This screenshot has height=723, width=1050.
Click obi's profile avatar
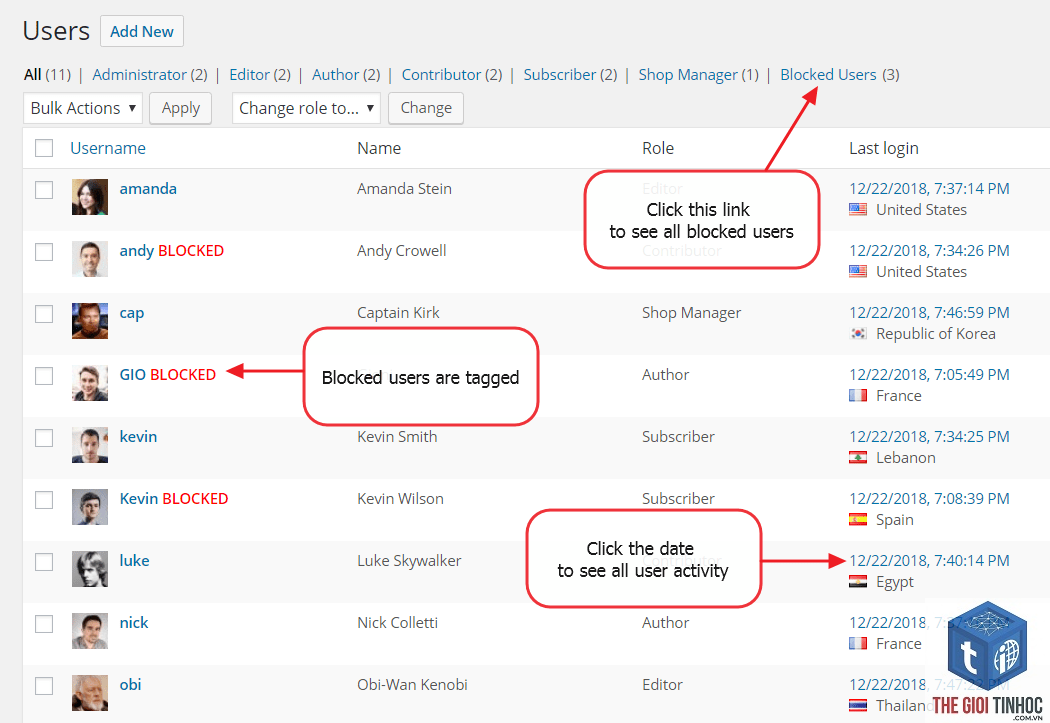(90, 693)
